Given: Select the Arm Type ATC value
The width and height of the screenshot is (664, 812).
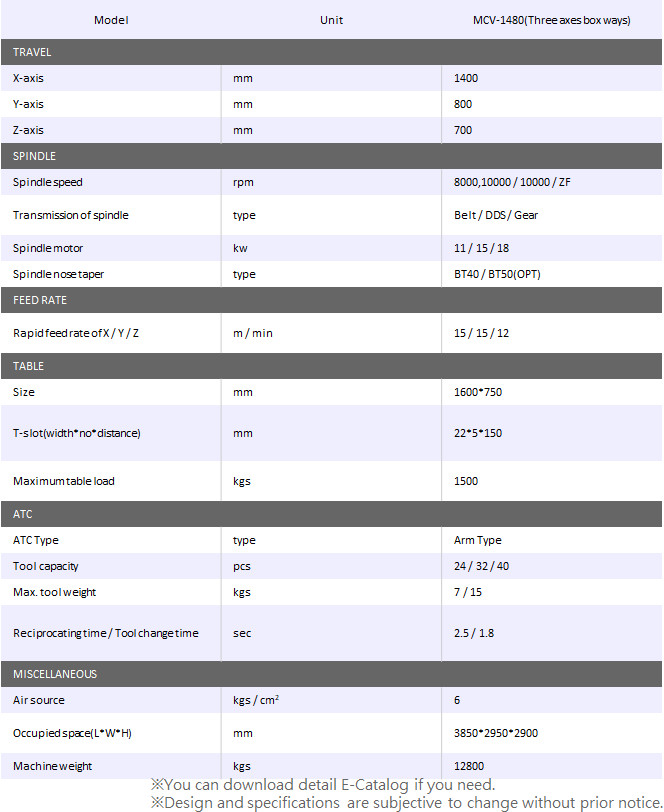Looking at the screenshot, I should (478, 540).
